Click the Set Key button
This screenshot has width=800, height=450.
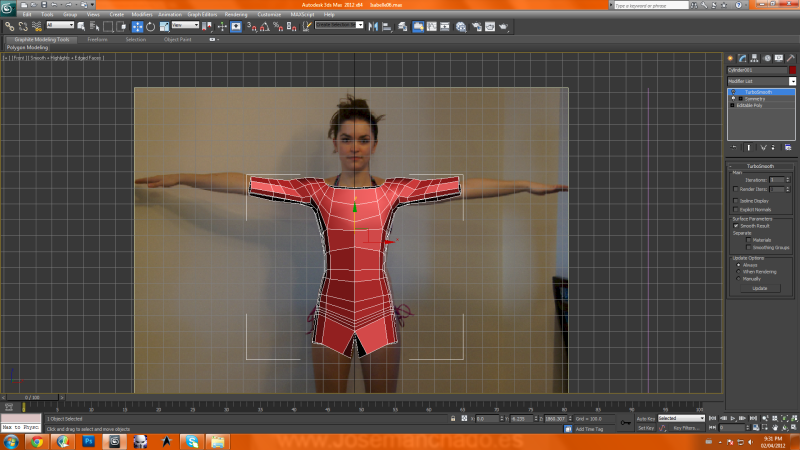[x=646, y=428]
